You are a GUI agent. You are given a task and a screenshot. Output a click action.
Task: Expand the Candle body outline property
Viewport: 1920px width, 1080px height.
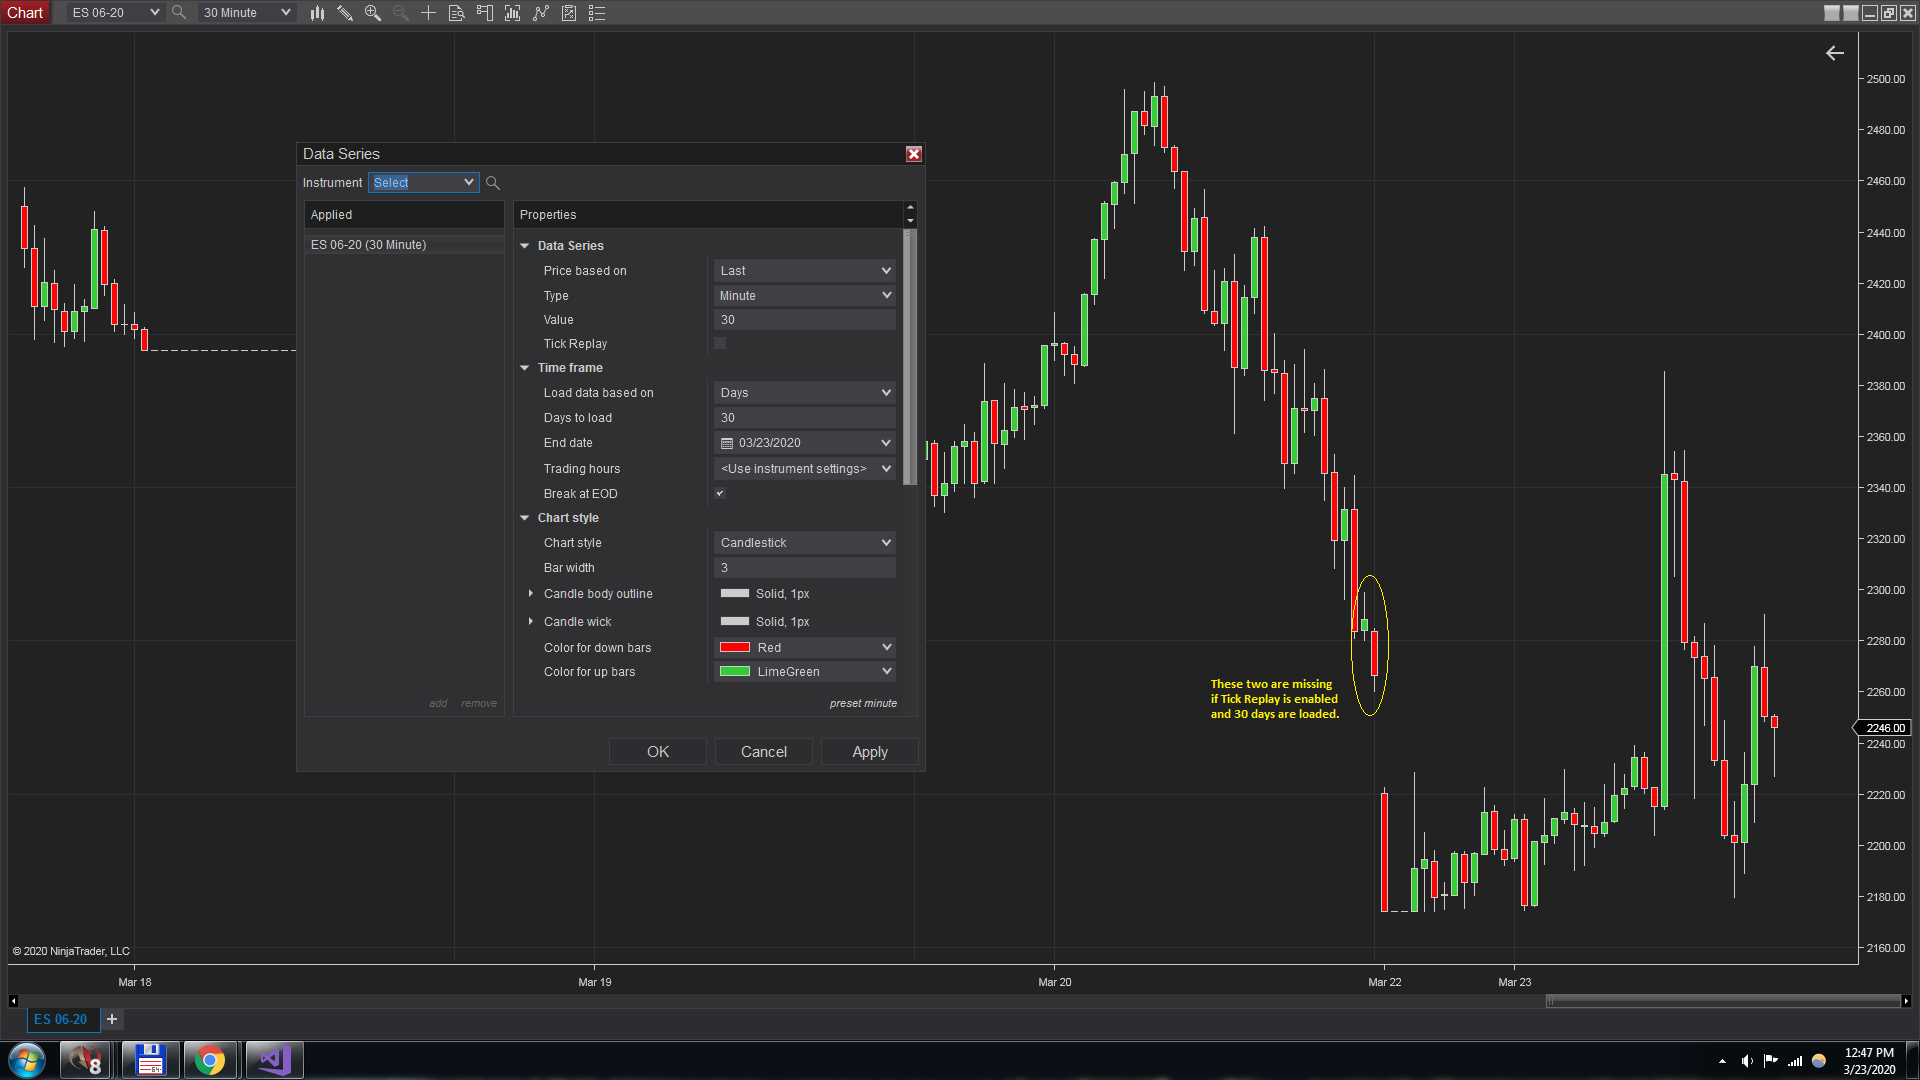point(531,594)
